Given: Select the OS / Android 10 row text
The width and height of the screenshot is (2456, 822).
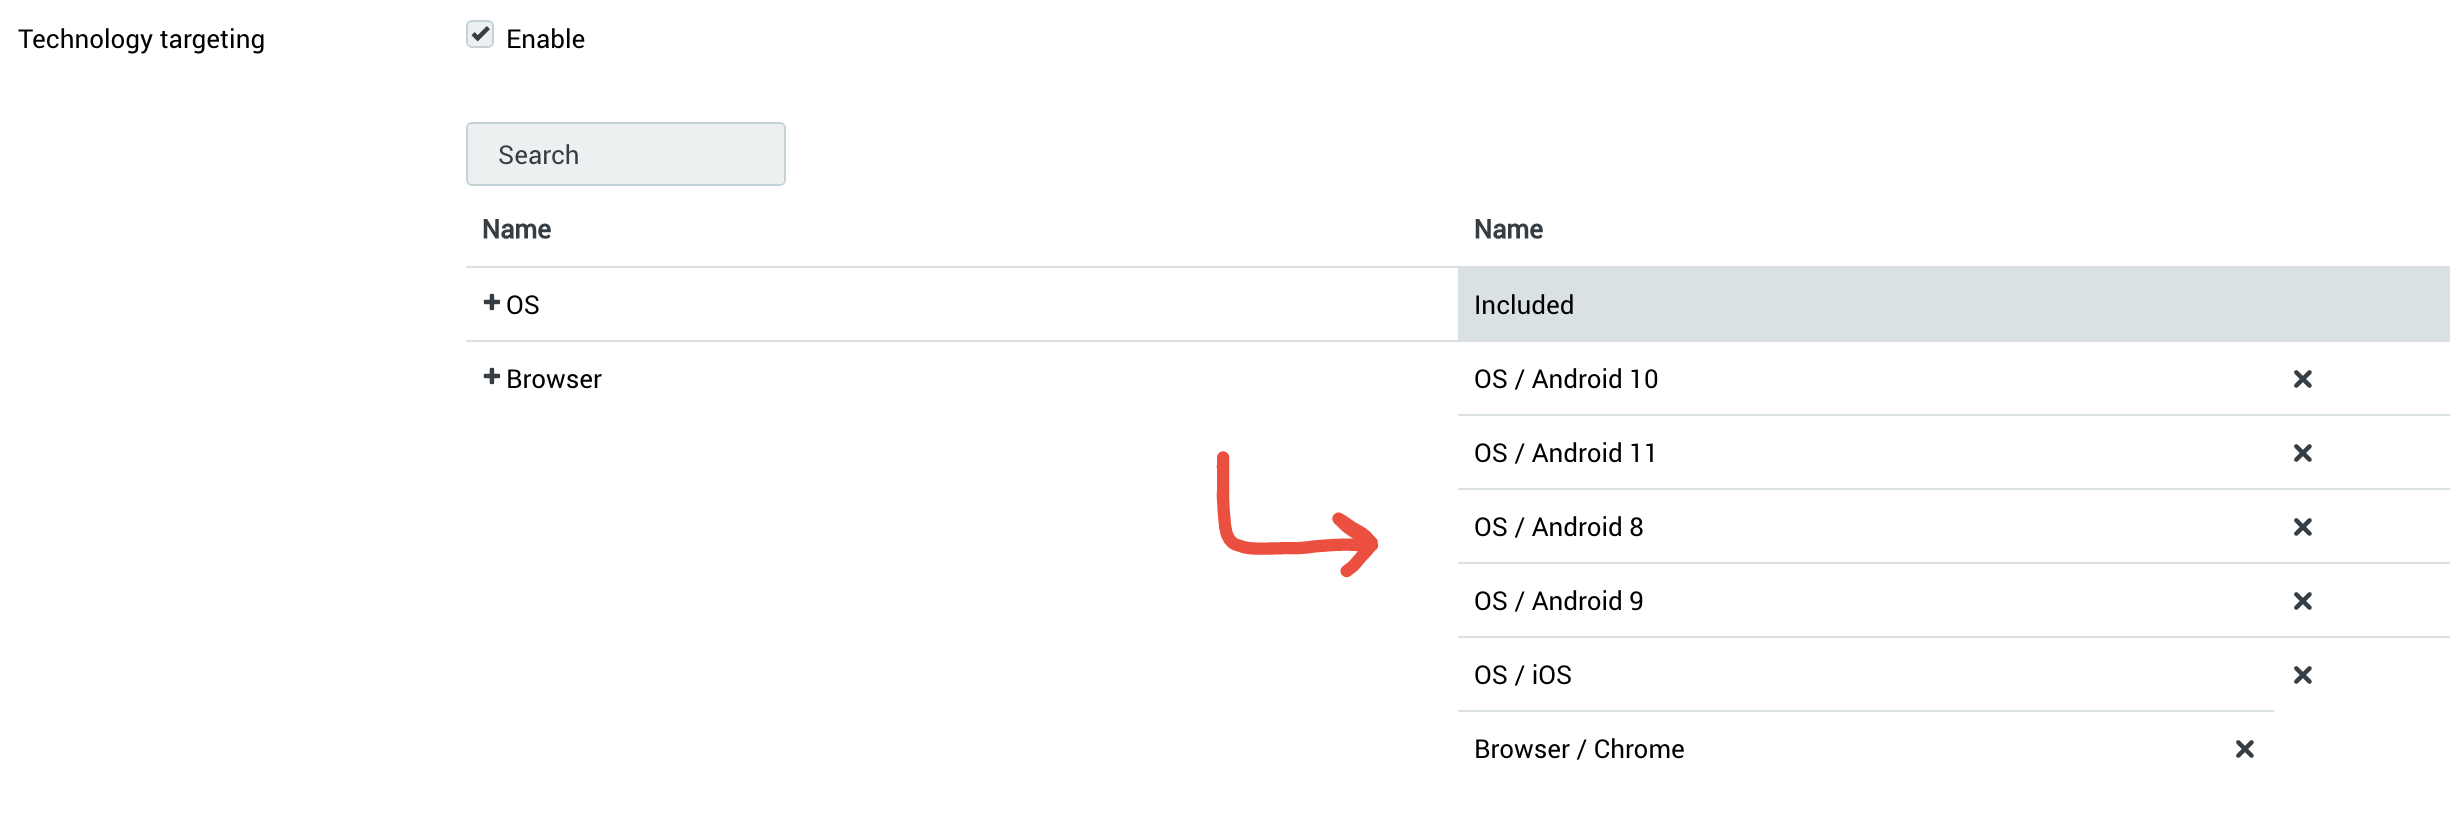Looking at the screenshot, I should tap(1565, 379).
